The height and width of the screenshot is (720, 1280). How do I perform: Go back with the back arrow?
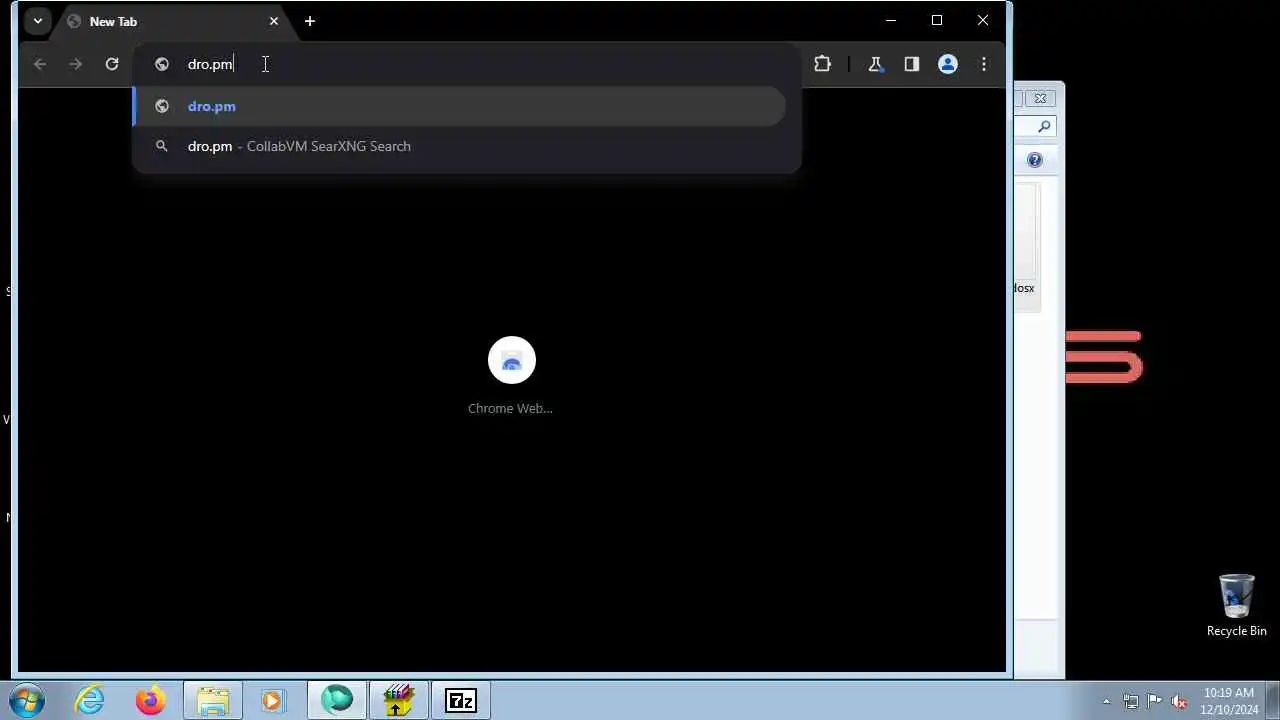click(40, 64)
